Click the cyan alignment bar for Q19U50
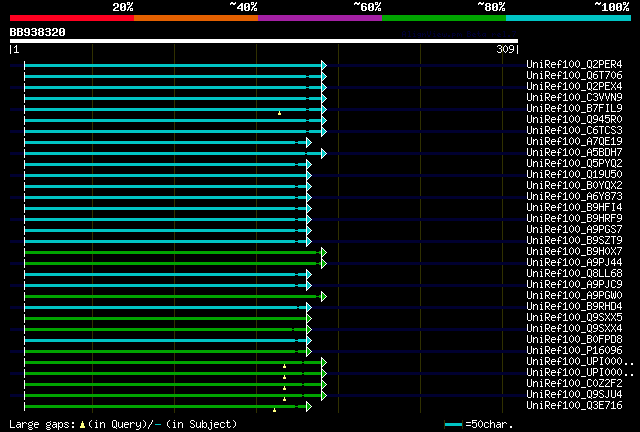Screen dimensions: 640x432 [x=165, y=176]
